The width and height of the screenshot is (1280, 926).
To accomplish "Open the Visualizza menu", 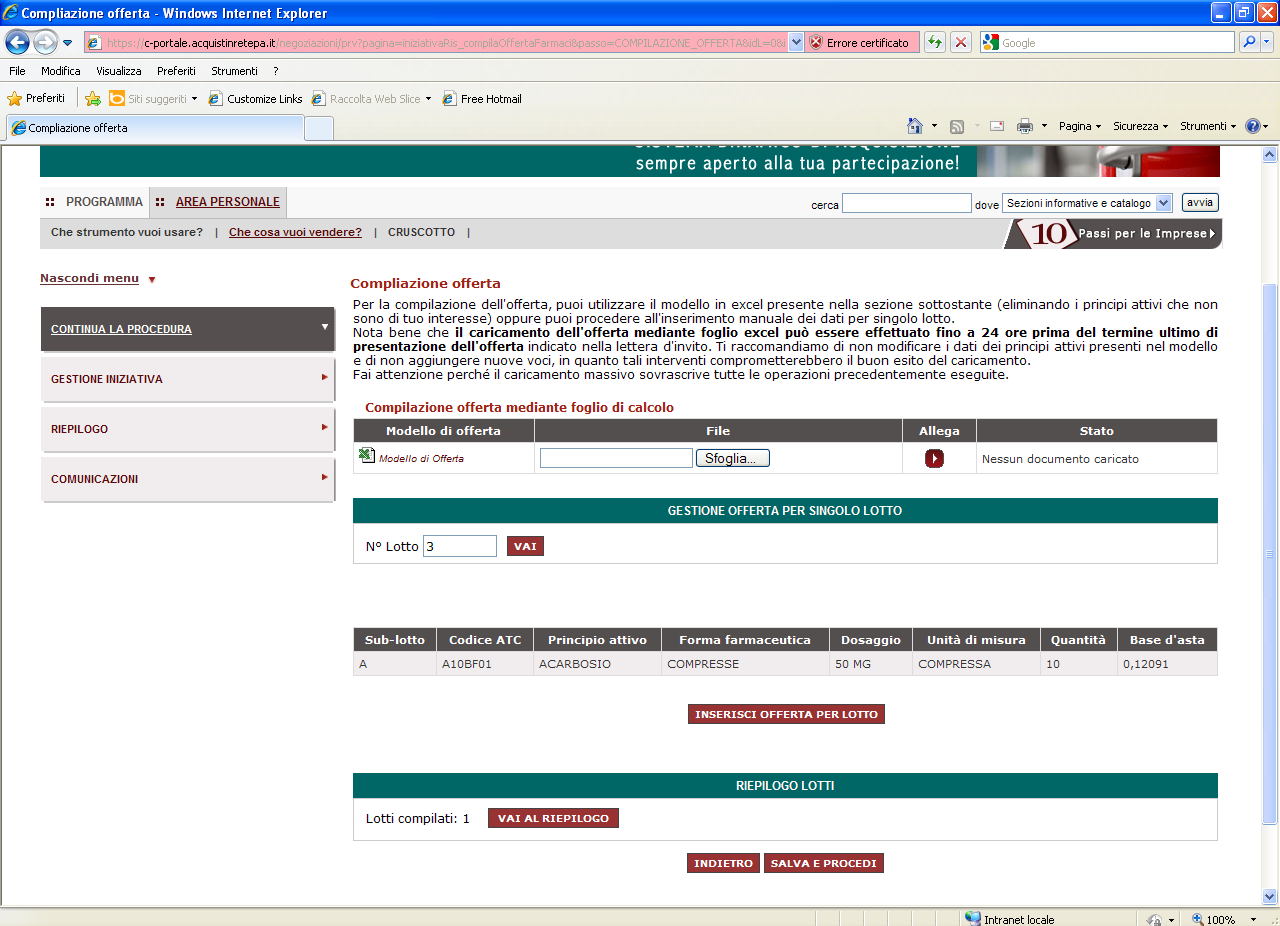I will 119,71.
